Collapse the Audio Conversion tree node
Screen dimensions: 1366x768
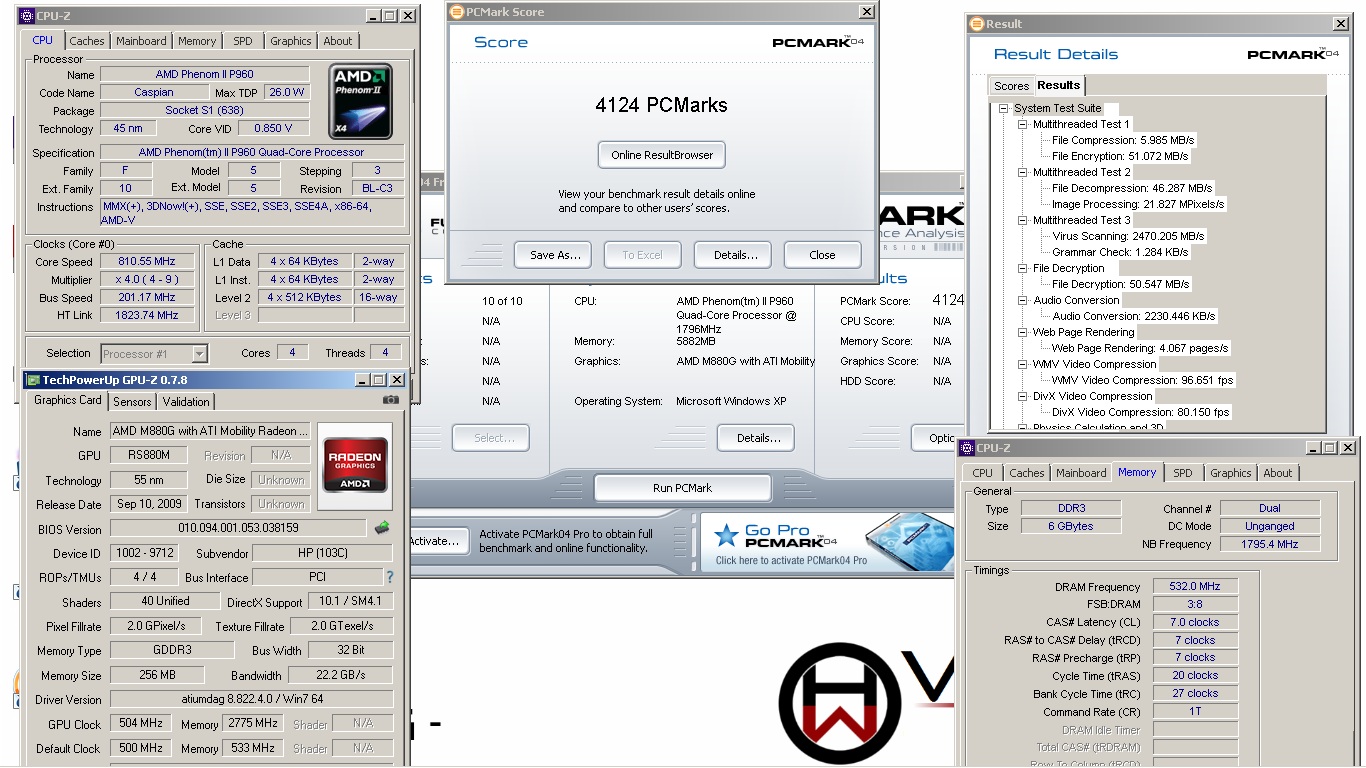(x=1022, y=300)
